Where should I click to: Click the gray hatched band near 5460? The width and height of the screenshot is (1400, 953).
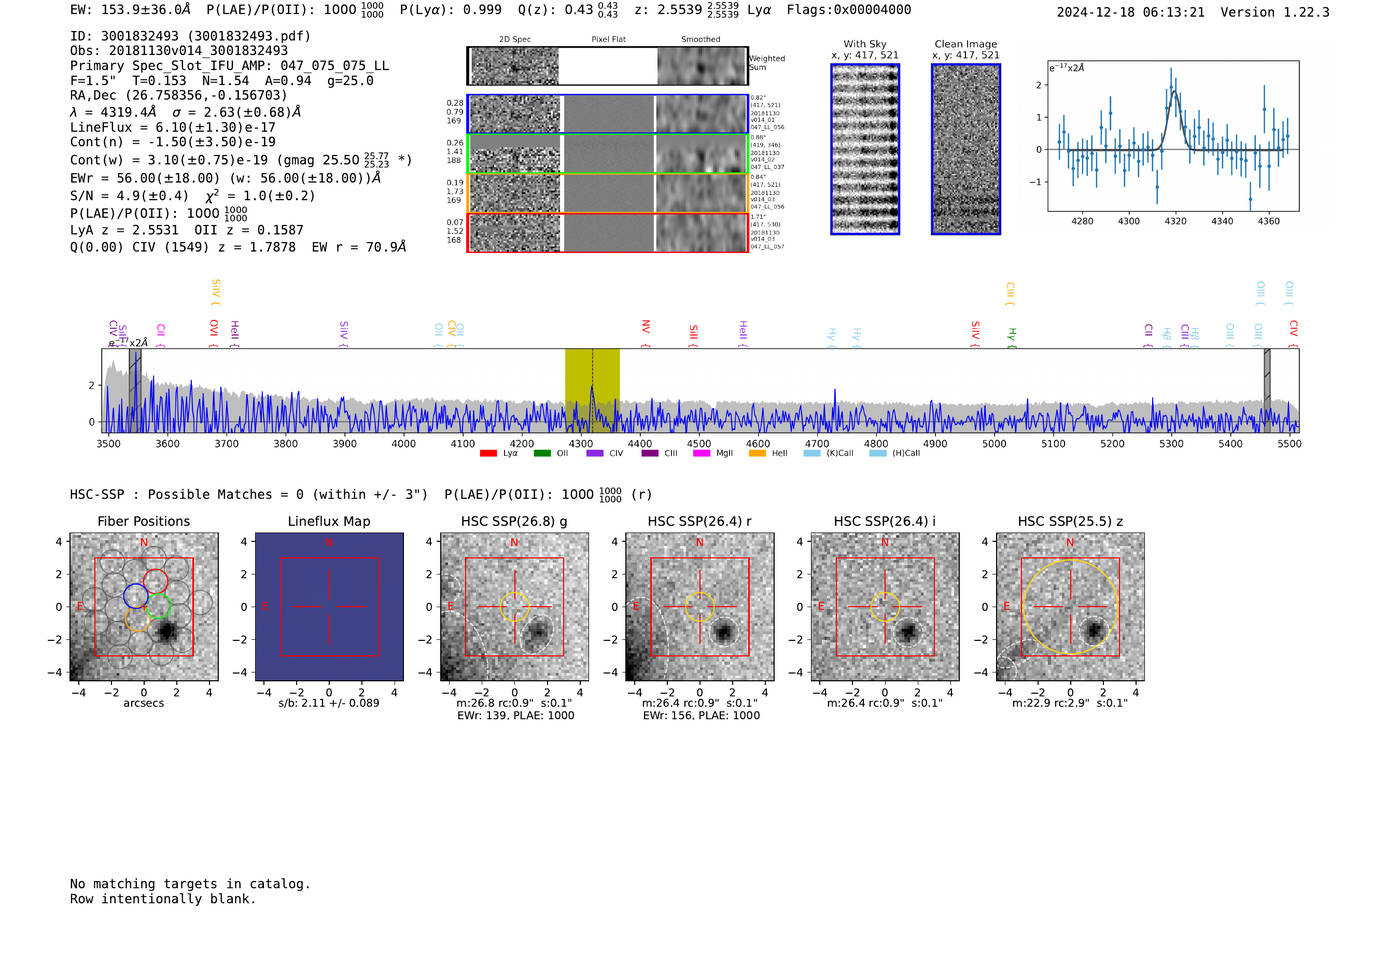(x=1267, y=390)
